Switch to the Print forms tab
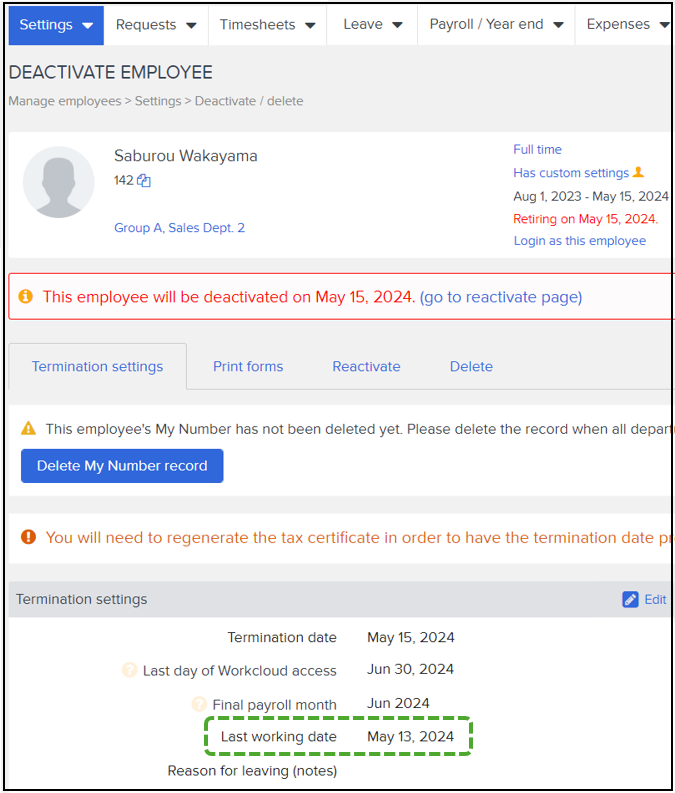 coord(248,366)
